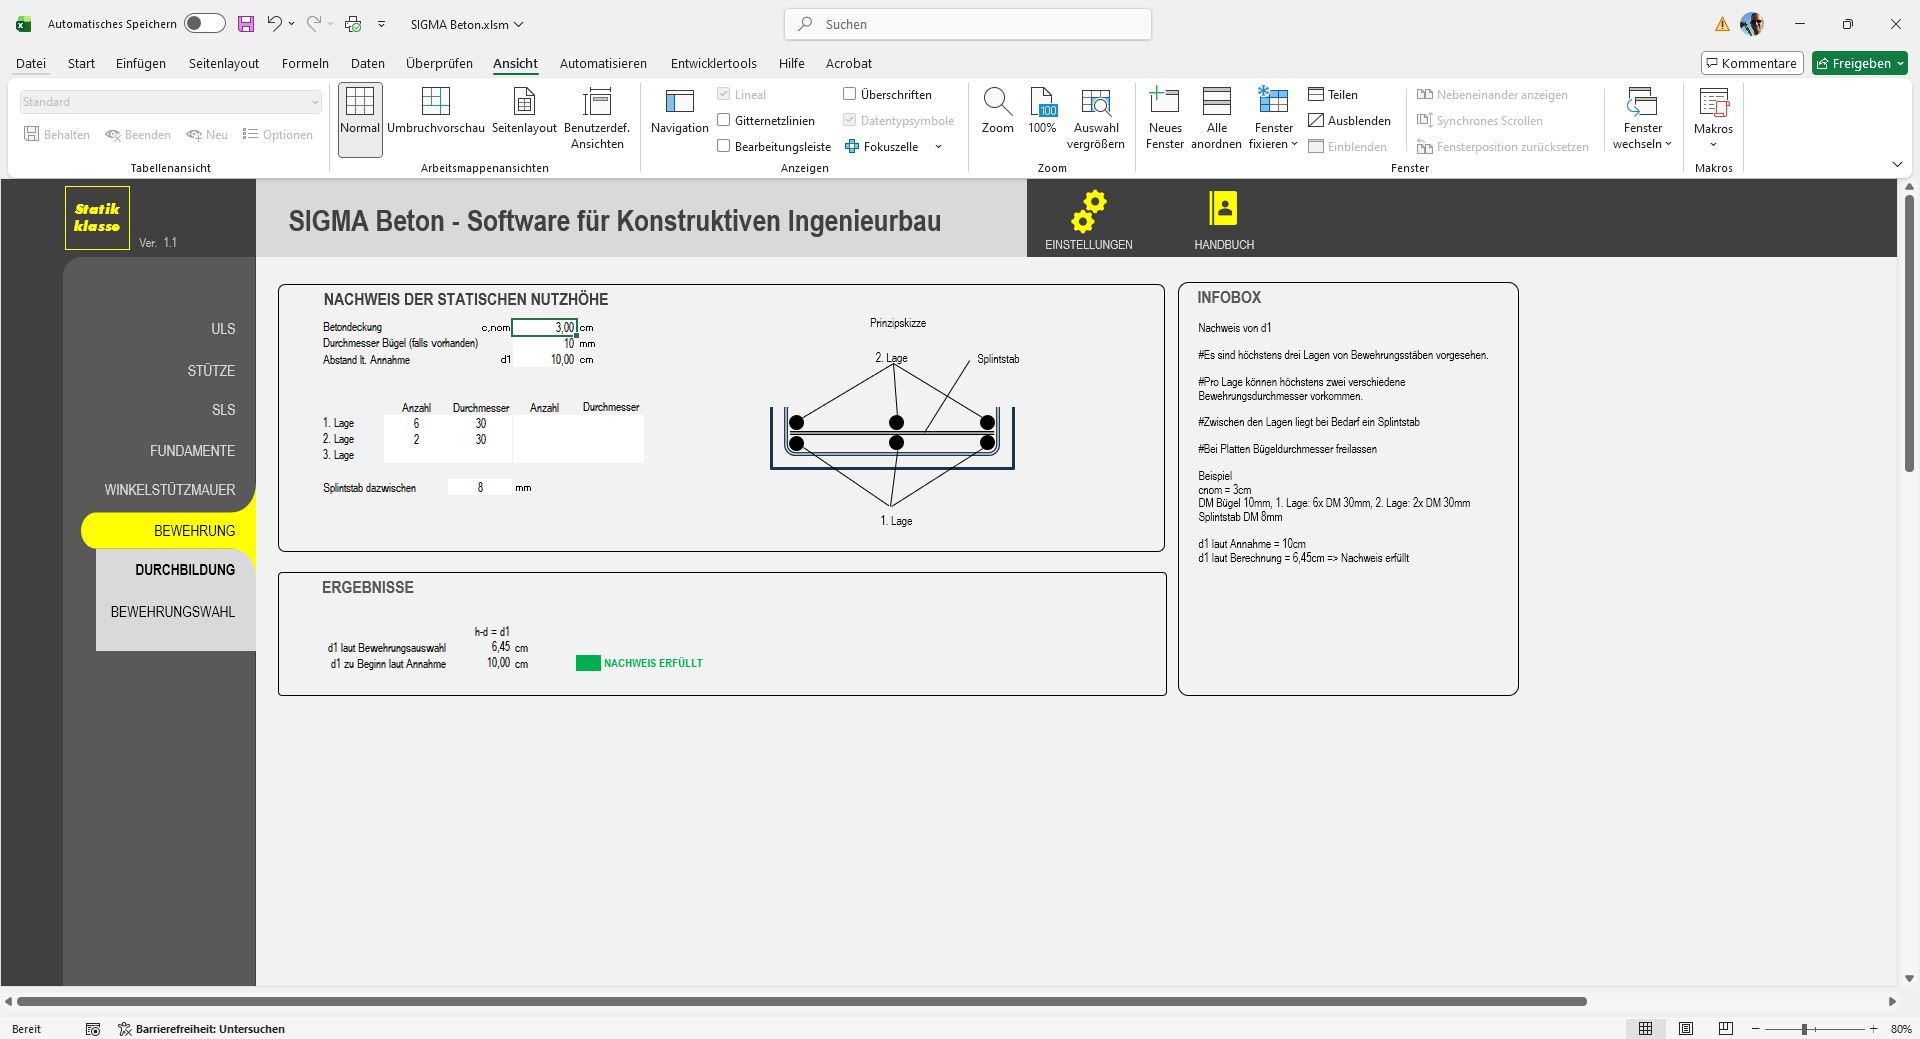Open the Makros dropdown

pyautogui.click(x=1713, y=136)
